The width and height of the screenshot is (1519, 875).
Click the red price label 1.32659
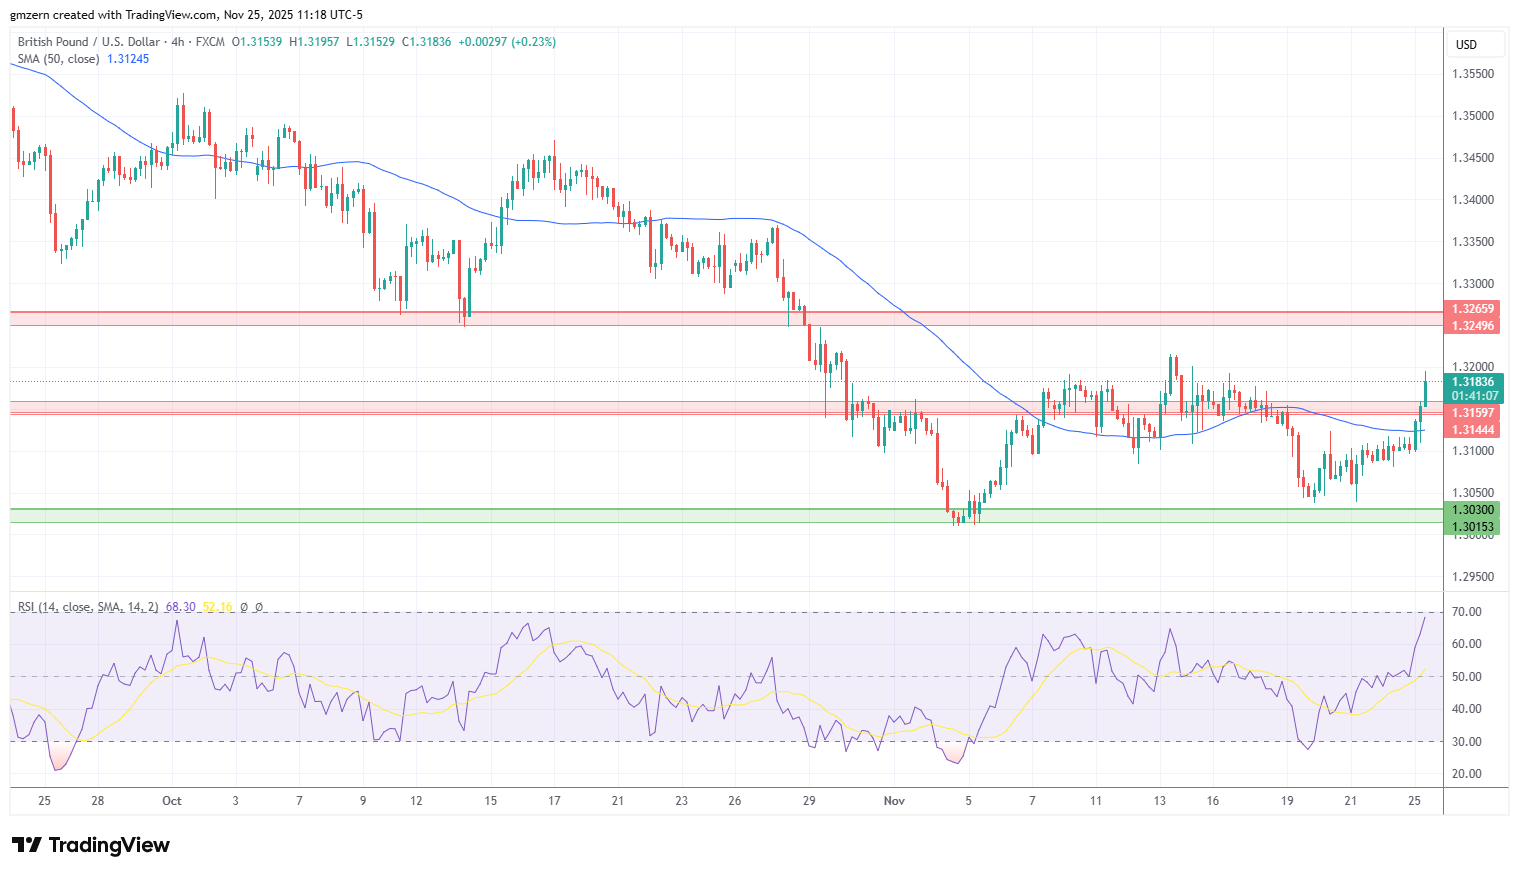click(1473, 309)
